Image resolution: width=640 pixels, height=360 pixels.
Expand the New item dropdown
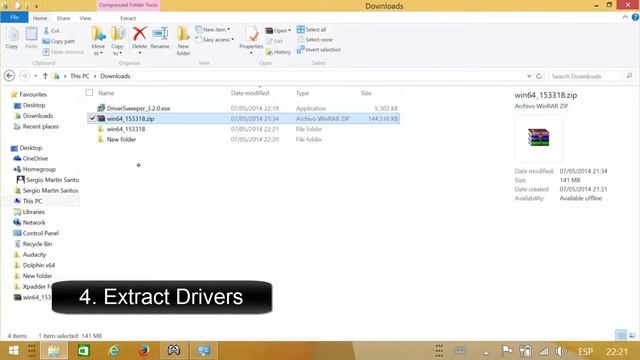[213, 29]
